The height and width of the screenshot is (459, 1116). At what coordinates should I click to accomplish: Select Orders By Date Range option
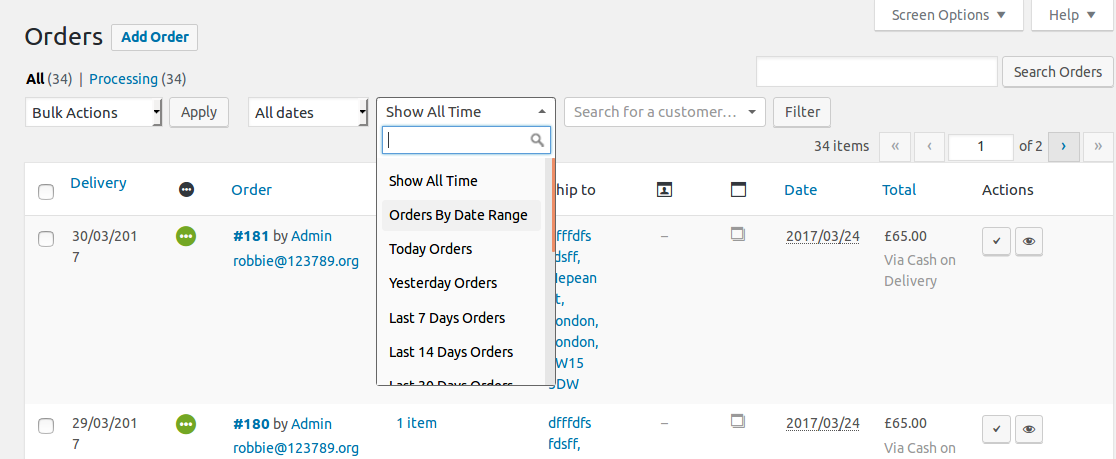pyautogui.click(x=458, y=215)
